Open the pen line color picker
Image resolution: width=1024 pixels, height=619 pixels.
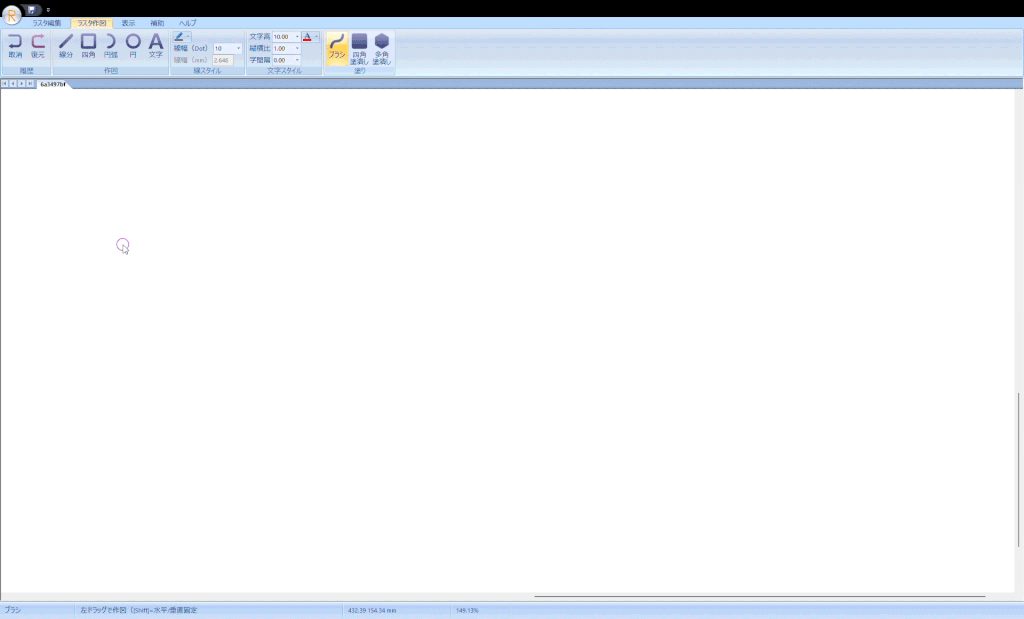click(x=182, y=37)
